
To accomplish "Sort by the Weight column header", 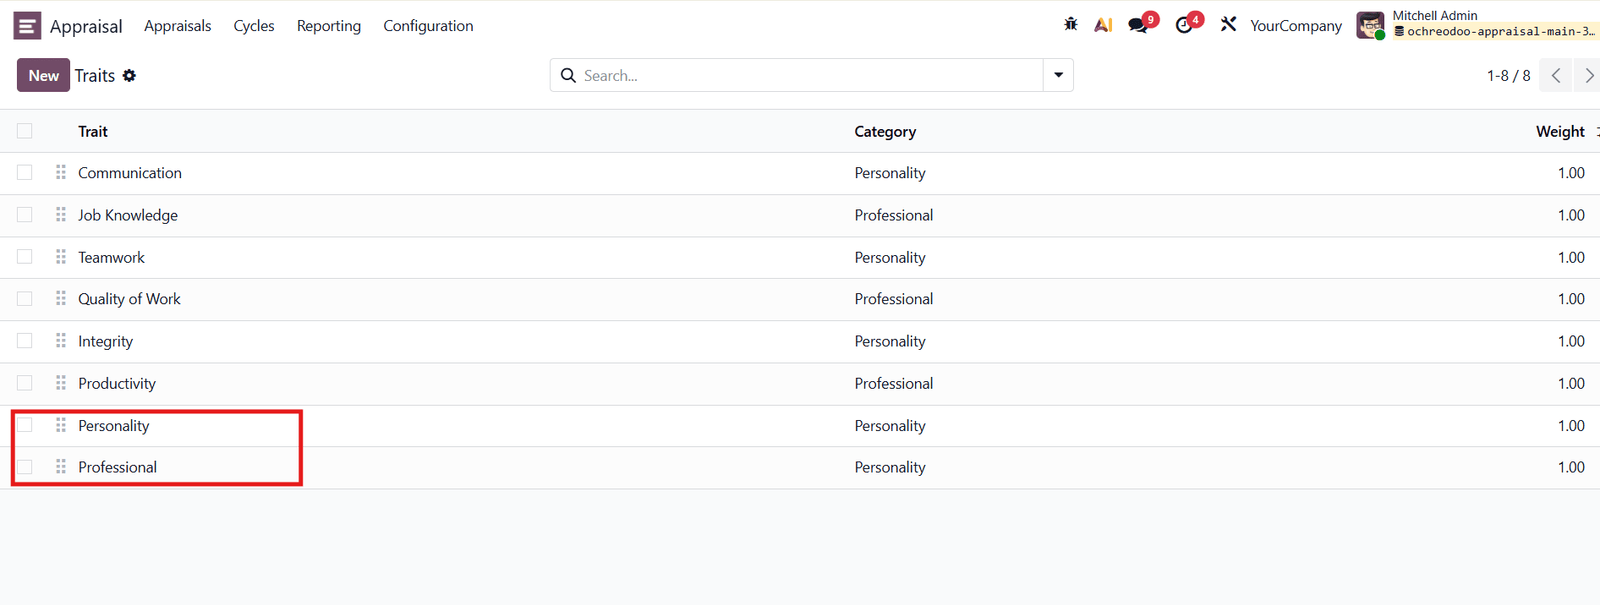I will (1560, 131).
